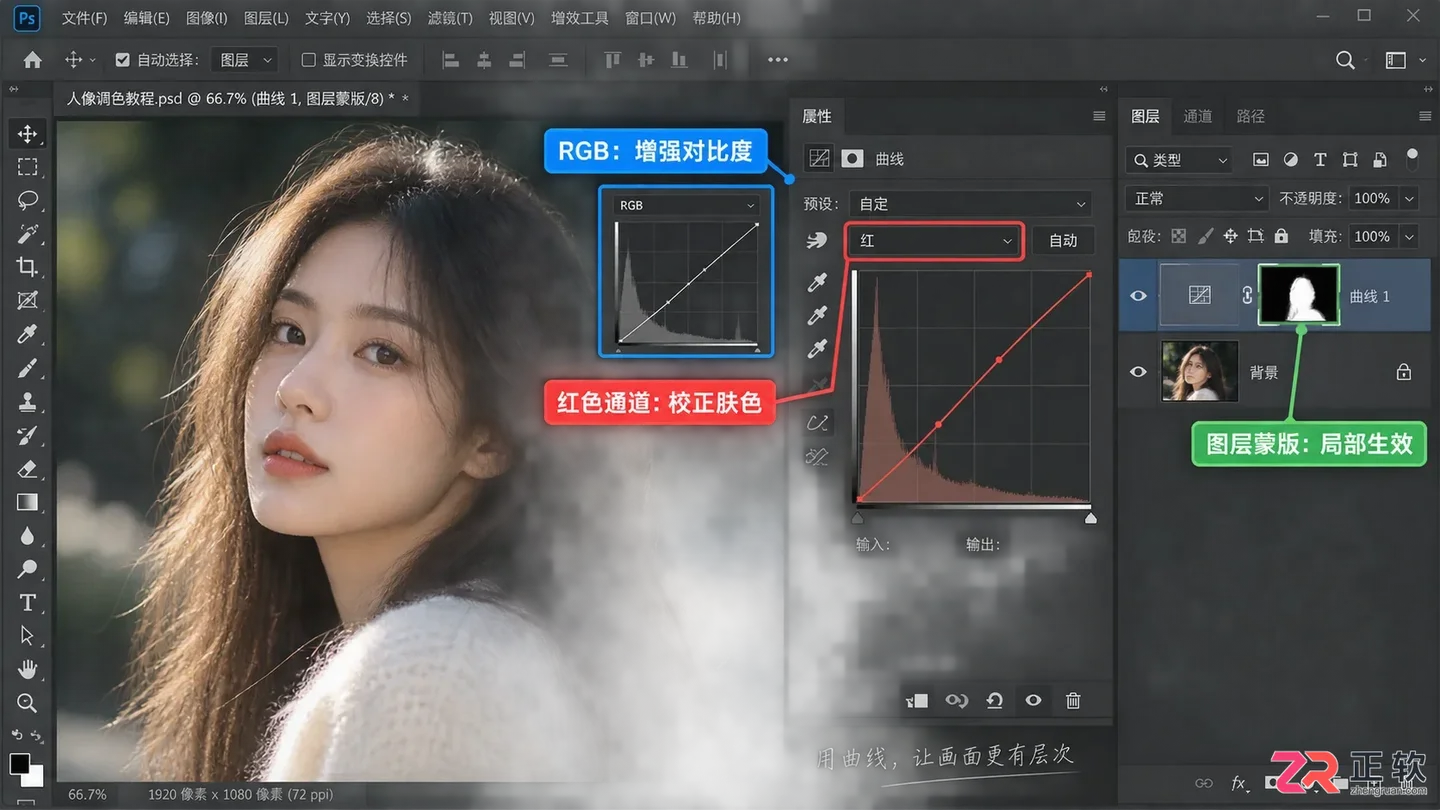This screenshot has width=1440, height=810.
Task: Hide the 背景 layer
Action: coord(1138,372)
